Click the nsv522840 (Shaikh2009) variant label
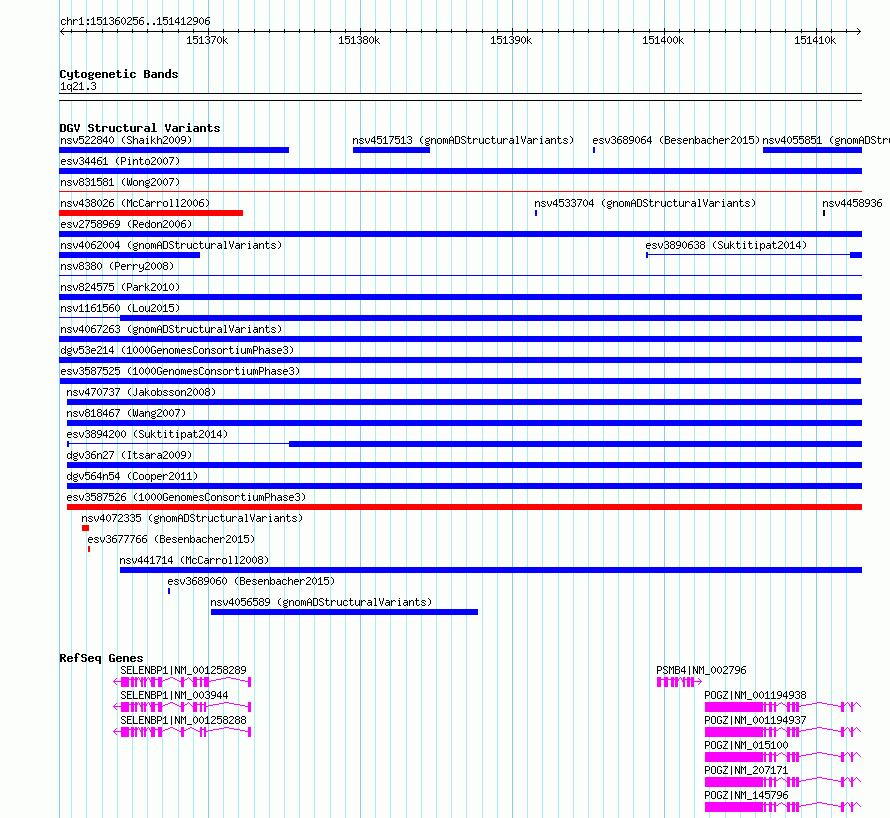Viewport: 890px width, 818px height. pyautogui.click(x=126, y=140)
